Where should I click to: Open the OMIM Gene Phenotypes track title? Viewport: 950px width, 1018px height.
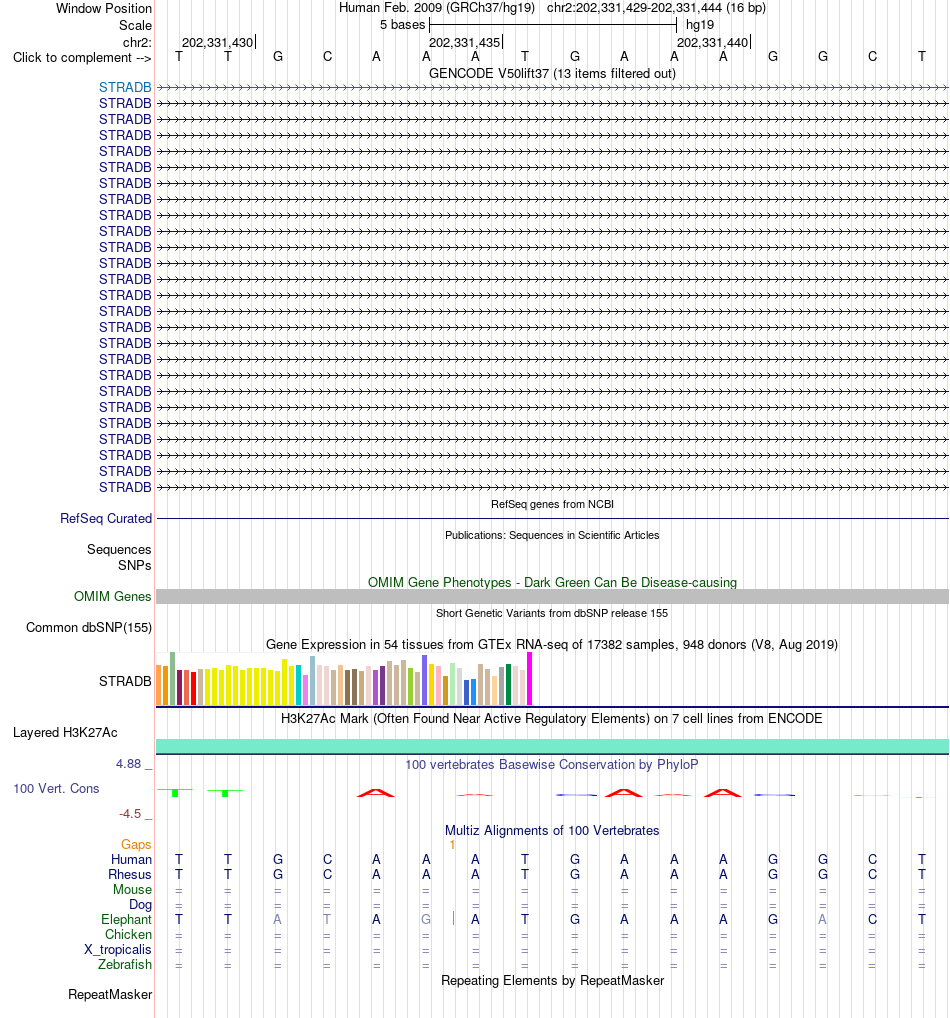552,582
